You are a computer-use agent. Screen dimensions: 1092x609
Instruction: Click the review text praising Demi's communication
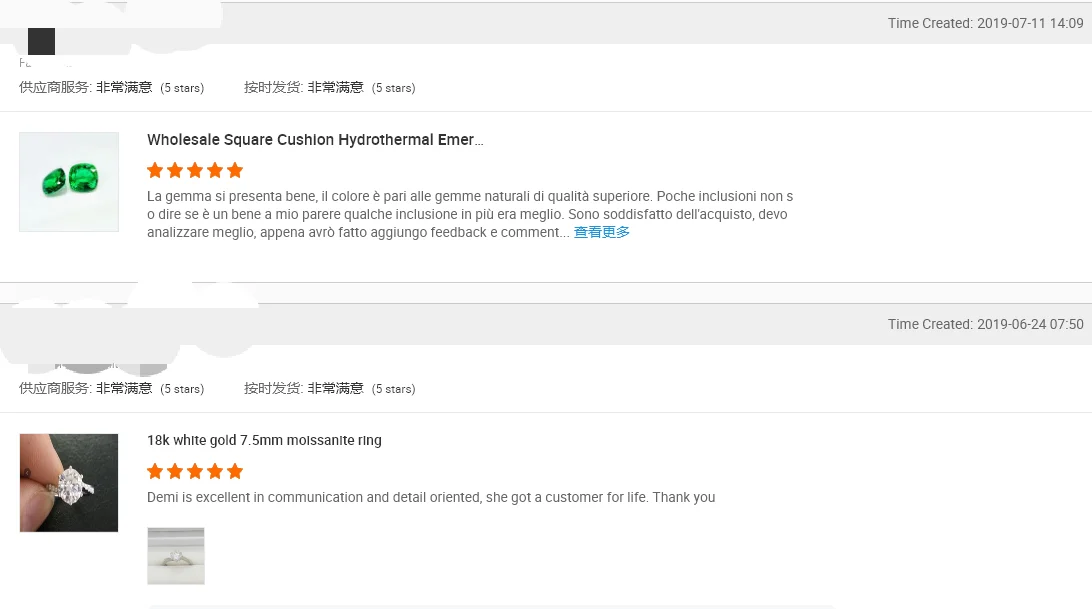[431, 497]
